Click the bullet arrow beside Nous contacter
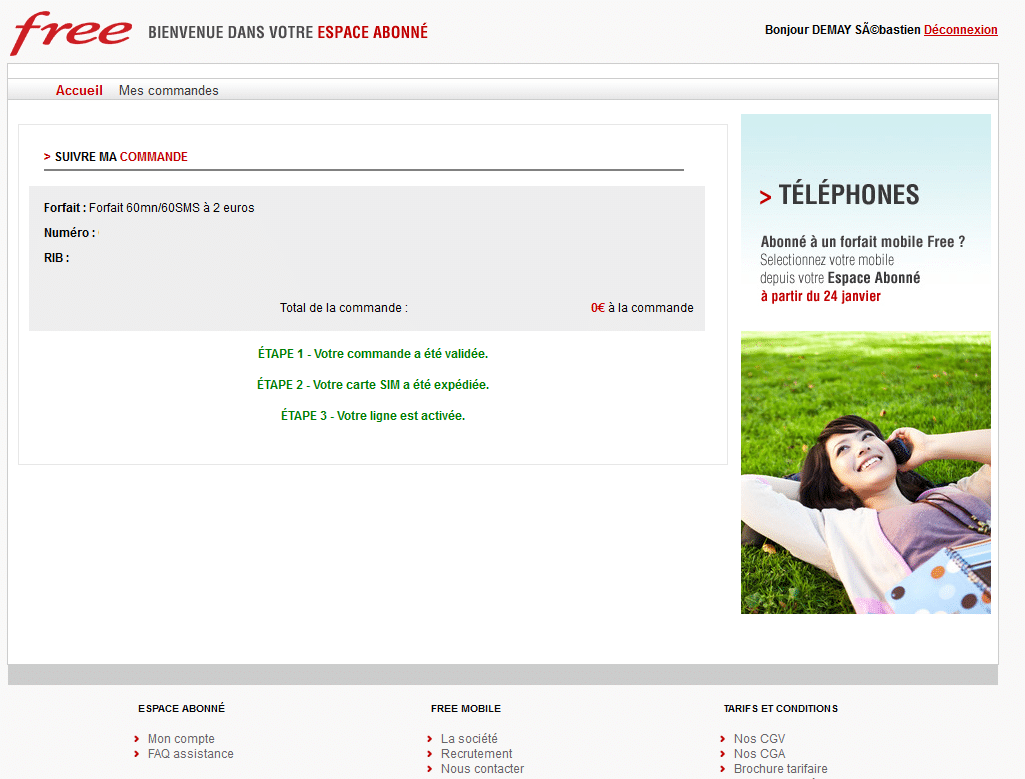Viewport: 1025px width, 779px height. (x=429, y=769)
